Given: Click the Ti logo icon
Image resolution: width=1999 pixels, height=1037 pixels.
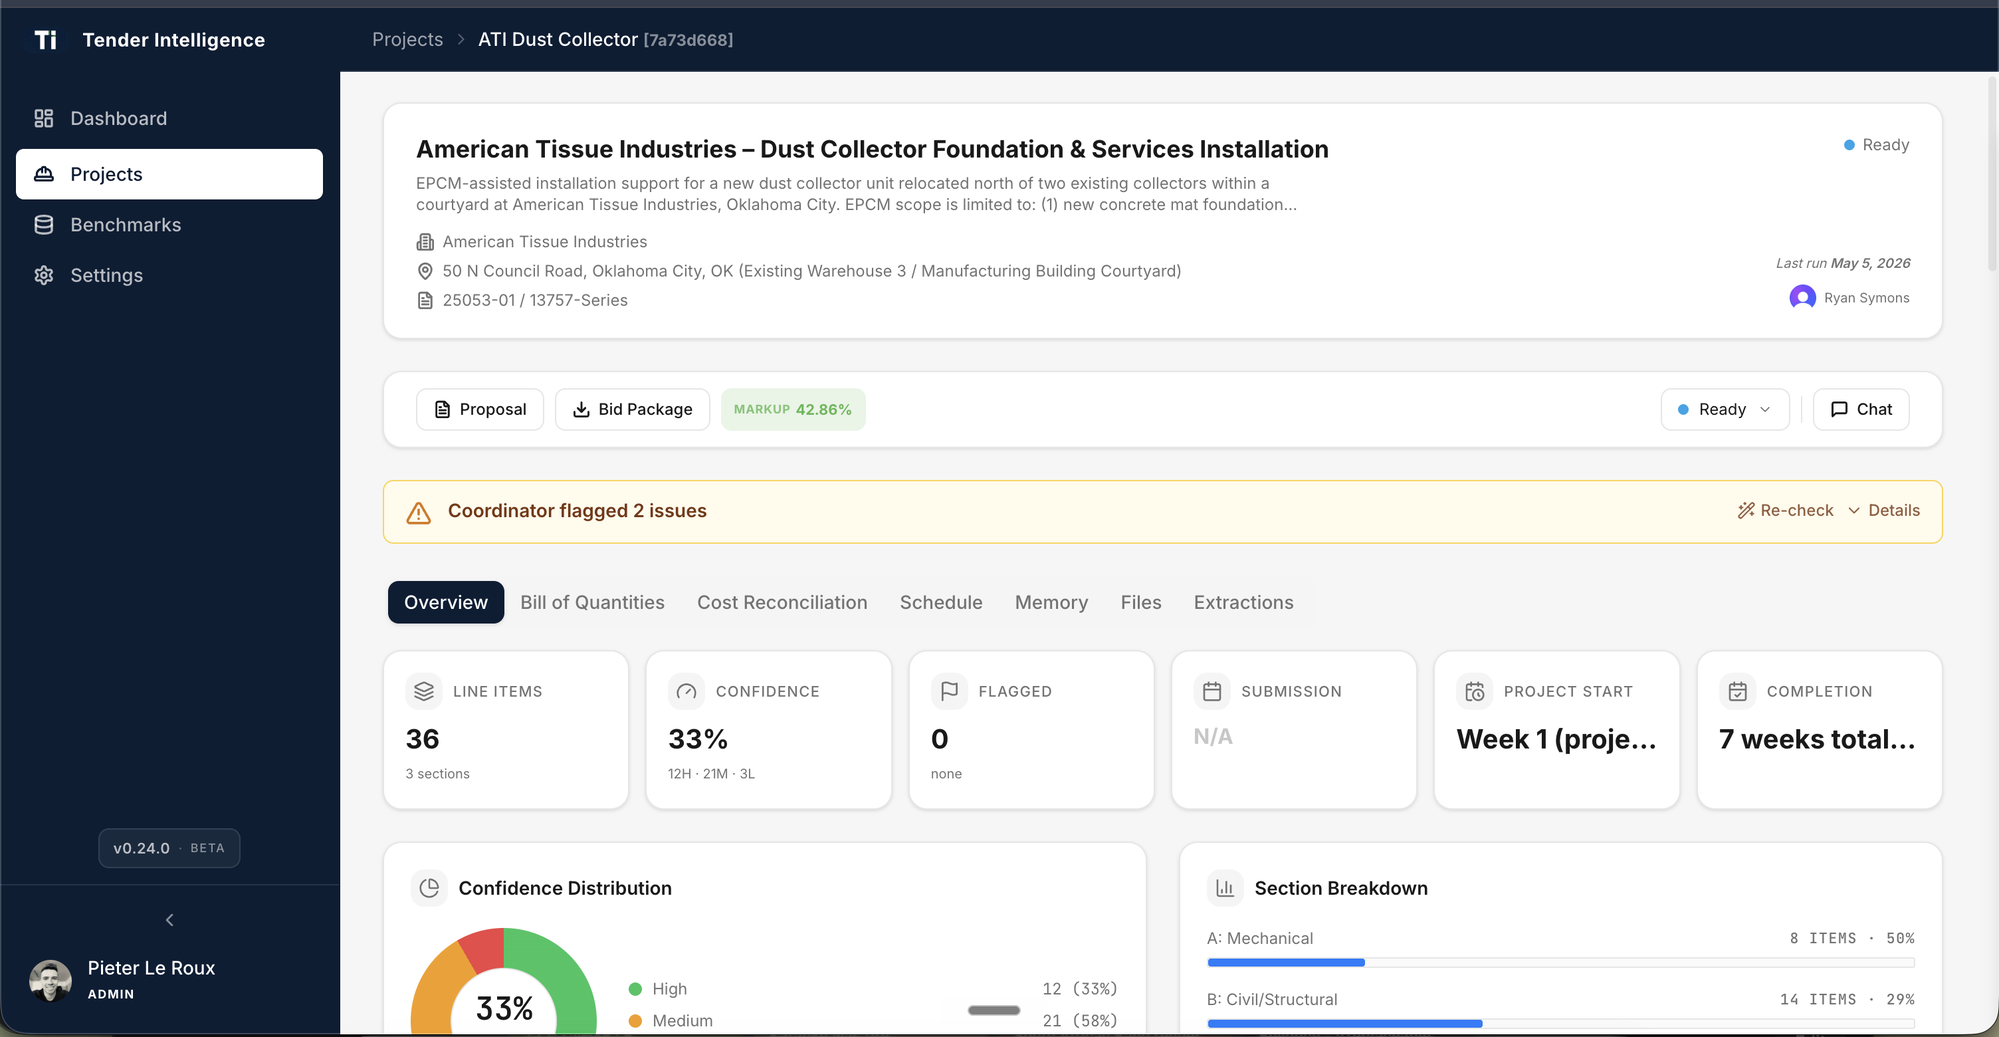Looking at the screenshot, I should click(x=46, y=40).
